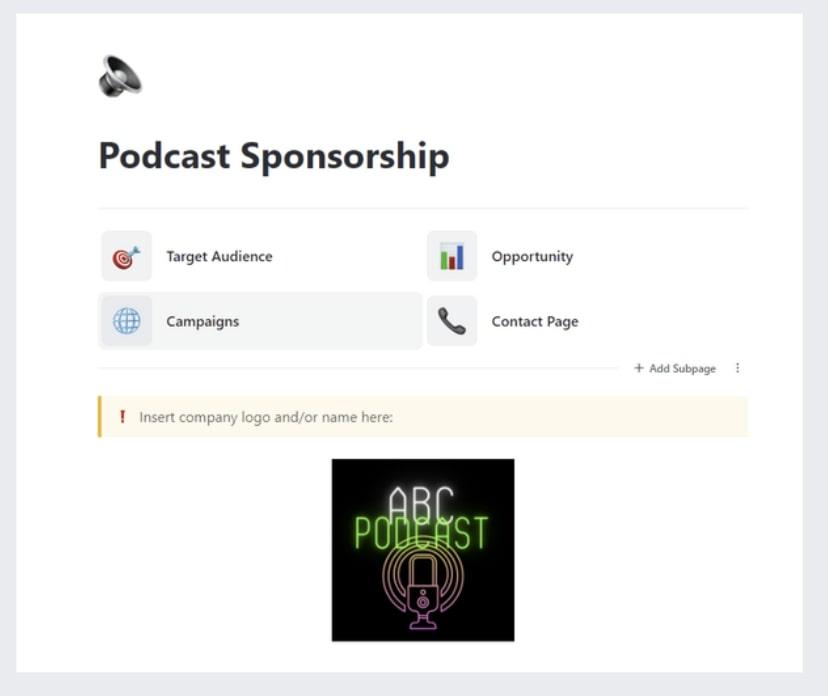
Task: Open the three-dot subpage options menu
Action: point(738,368)
